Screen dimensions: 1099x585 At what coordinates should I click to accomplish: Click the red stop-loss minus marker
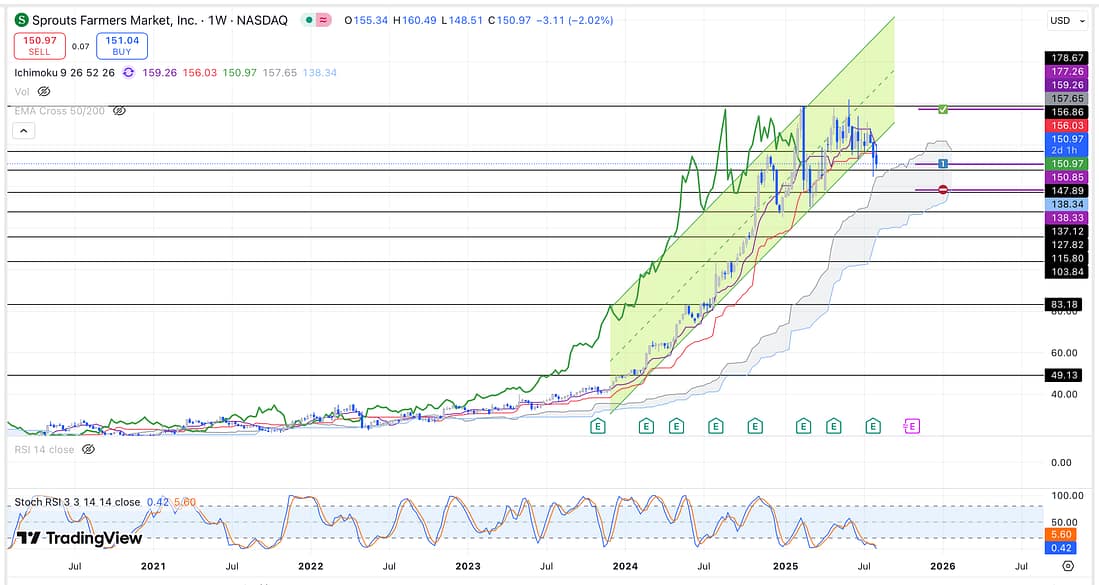[943, 189]
